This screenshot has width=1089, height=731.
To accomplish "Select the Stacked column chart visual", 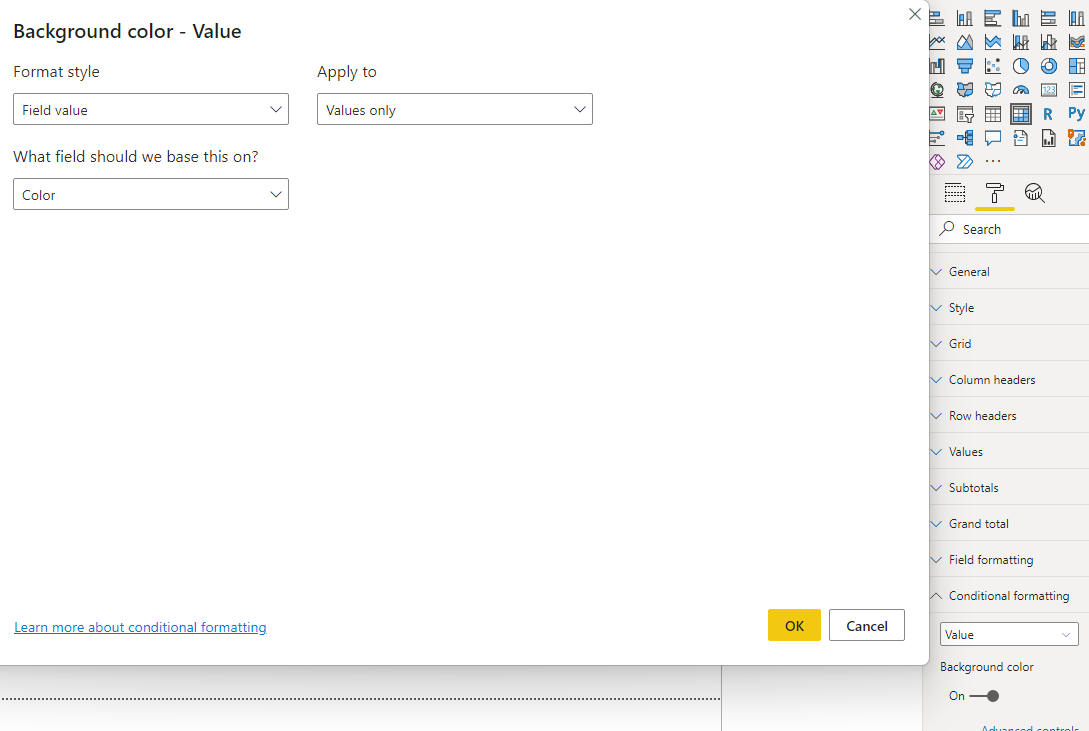I will (x=965, y=18).
